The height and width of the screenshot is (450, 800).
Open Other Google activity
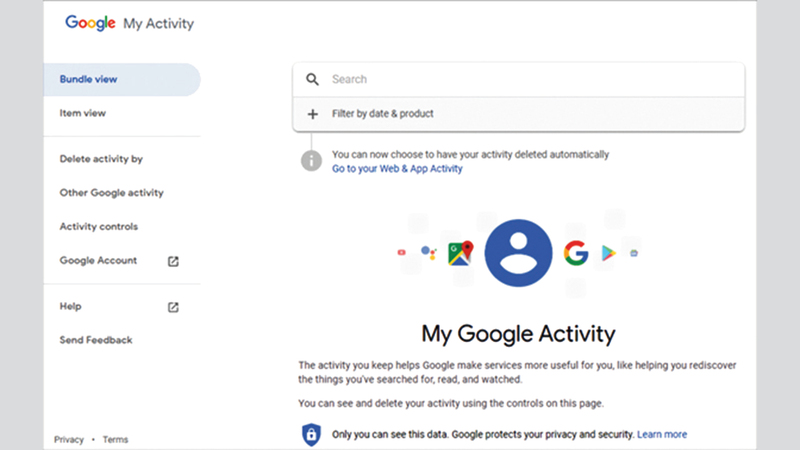112,193
